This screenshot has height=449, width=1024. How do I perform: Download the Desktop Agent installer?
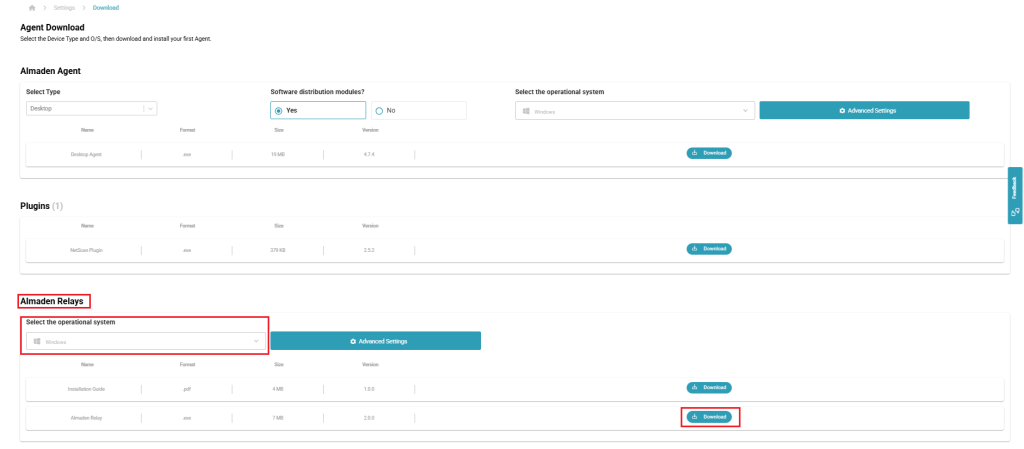click(x=709, y=153)
